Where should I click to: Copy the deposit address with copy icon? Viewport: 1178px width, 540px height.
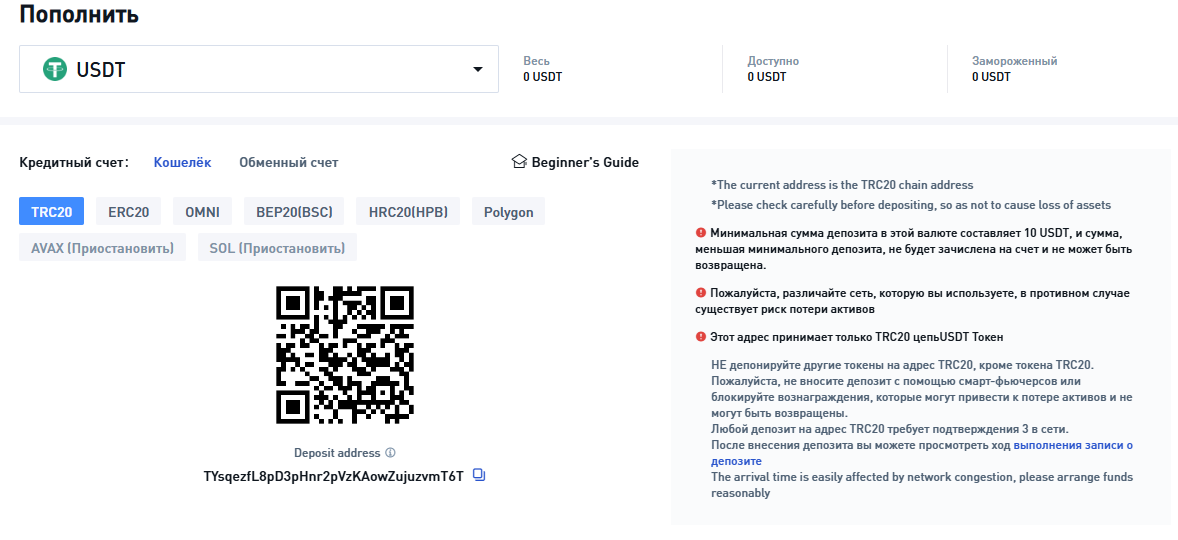coord(479,475)
